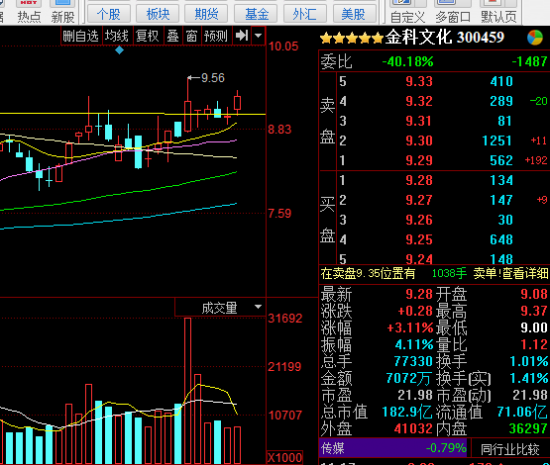Click 删自选 to remove from watchlist
The image size is (550, 465).
[81, 36]
